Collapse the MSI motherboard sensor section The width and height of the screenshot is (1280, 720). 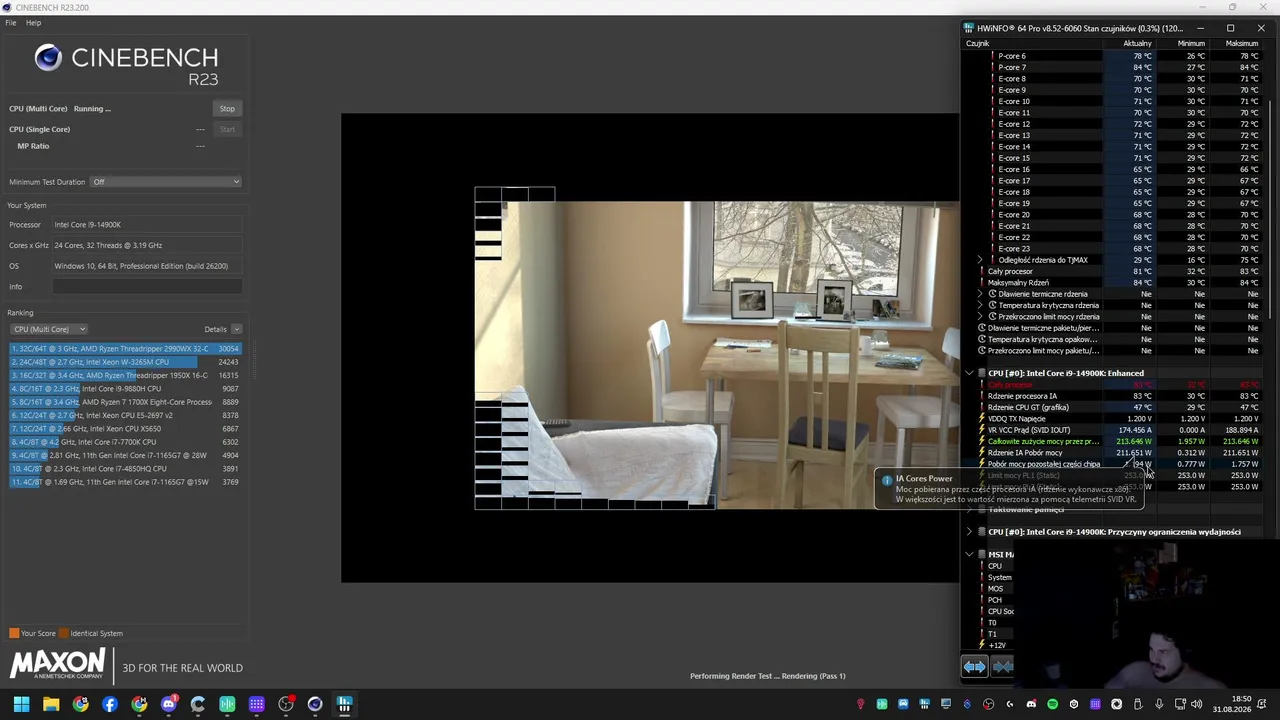(x=968, y=554)
